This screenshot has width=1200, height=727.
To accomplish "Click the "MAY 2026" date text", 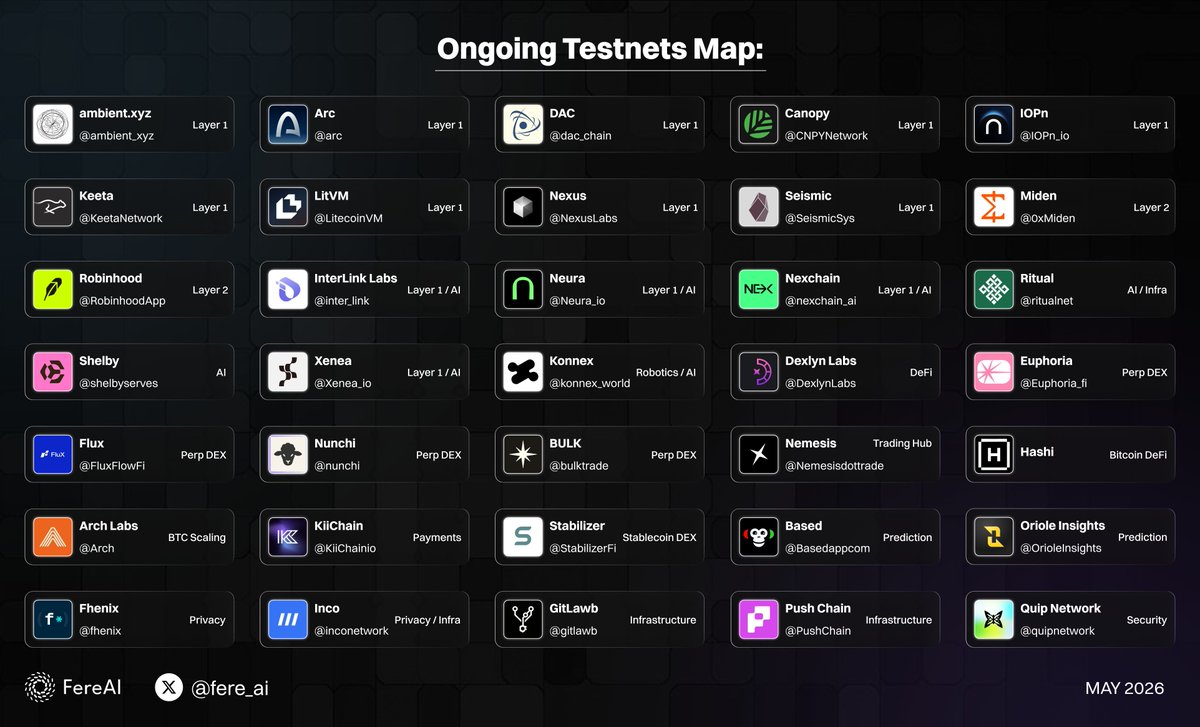I will pyautogui.click(x=1125, y=689).
